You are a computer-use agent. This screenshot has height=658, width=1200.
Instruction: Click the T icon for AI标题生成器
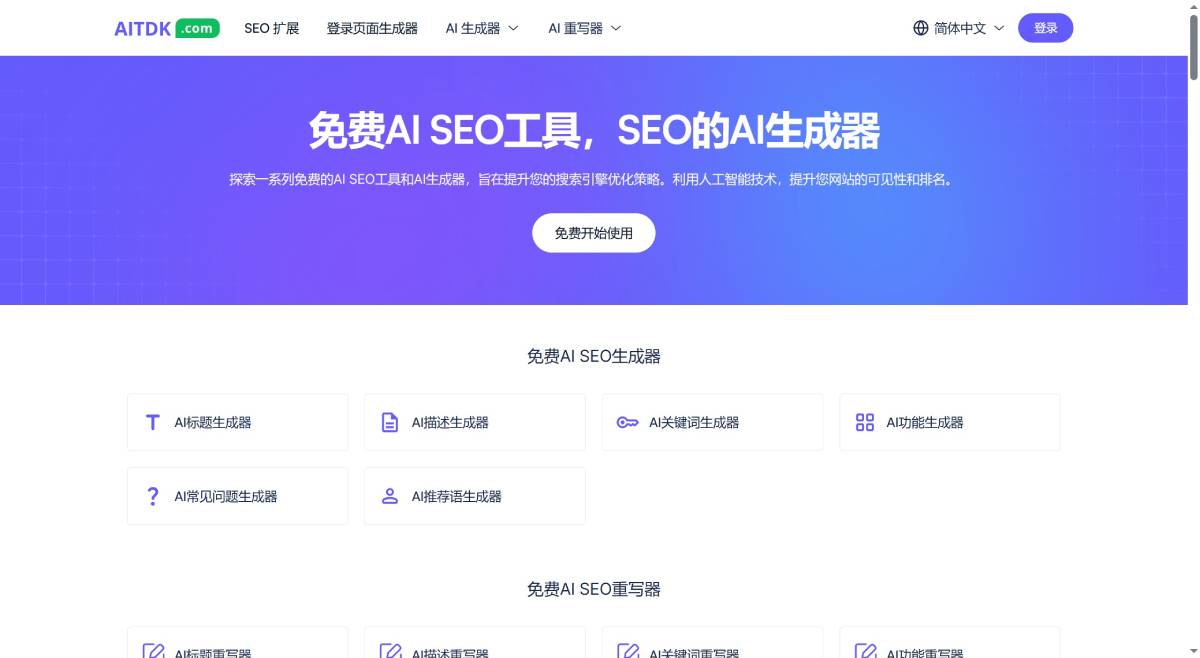coord(152,422)
